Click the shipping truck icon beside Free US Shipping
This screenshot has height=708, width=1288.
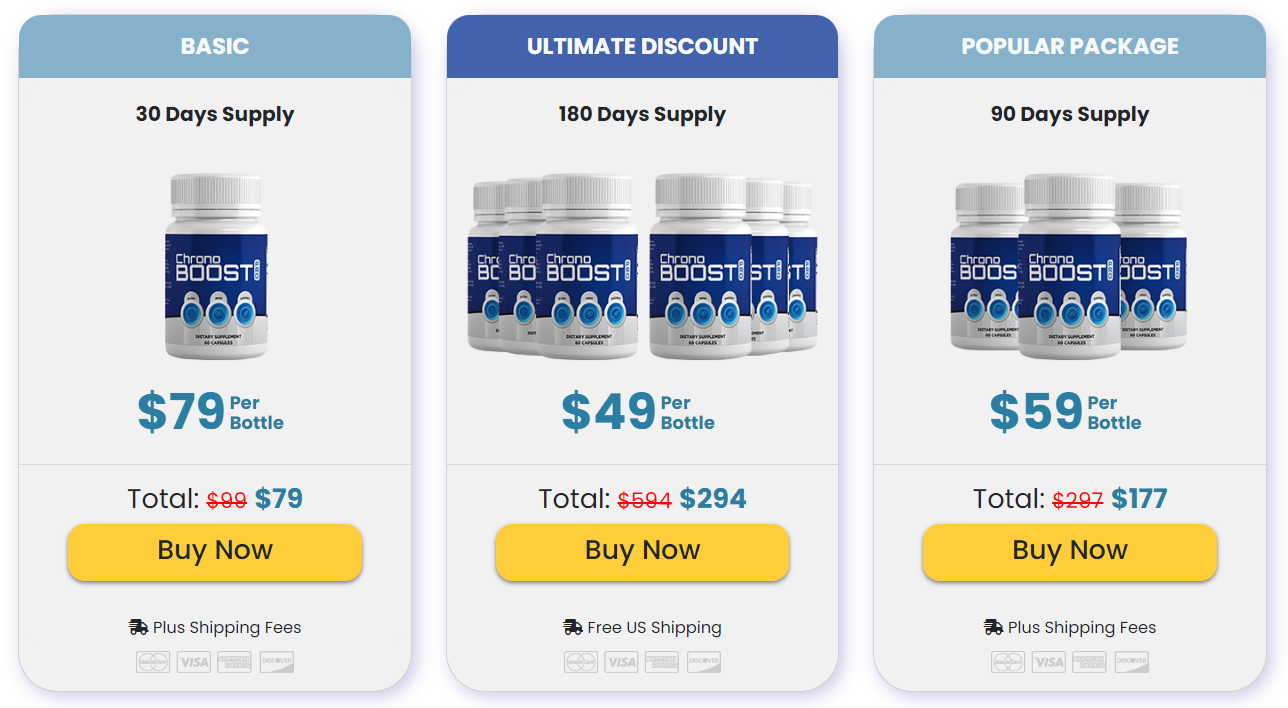coord(570,627)
